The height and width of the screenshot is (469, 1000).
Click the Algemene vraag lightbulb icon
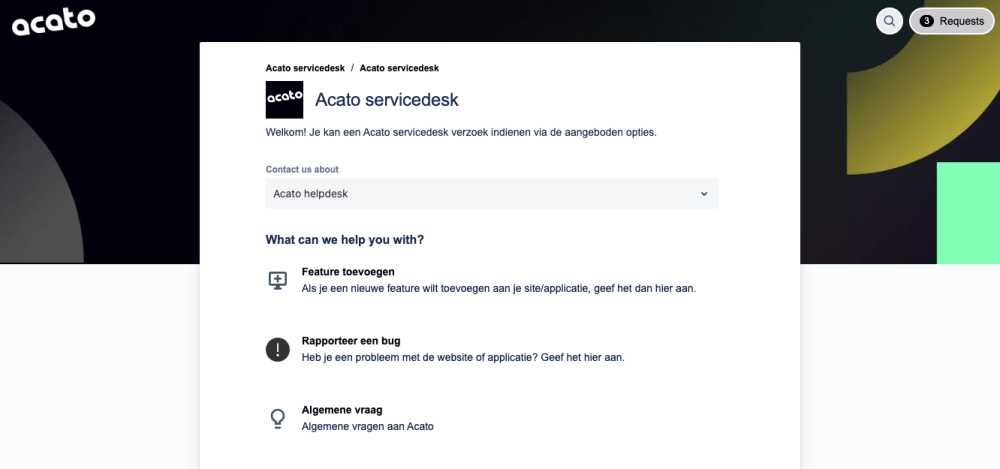tap(277, 419)
